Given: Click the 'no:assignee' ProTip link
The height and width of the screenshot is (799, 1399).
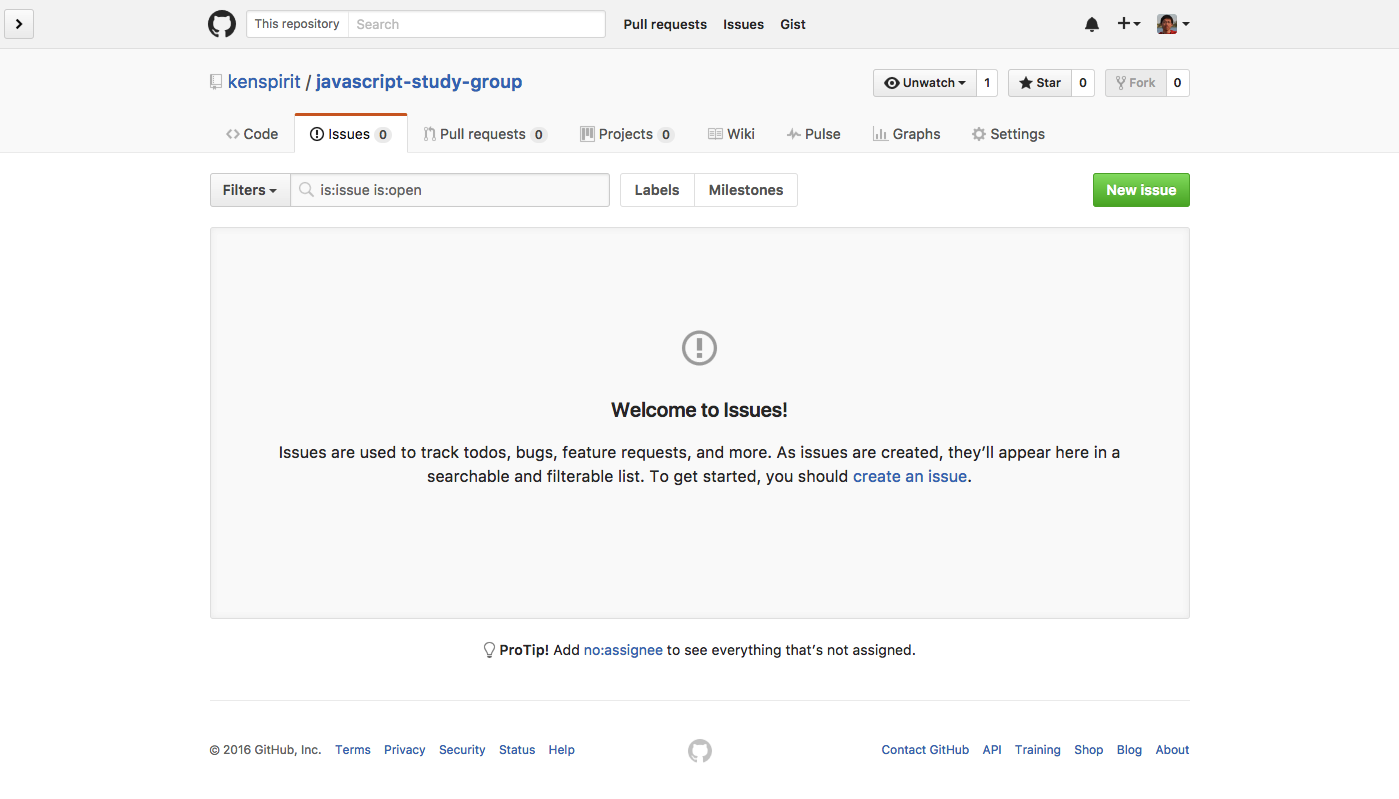Looking at the screenshot, I should (x=623, y=650).
